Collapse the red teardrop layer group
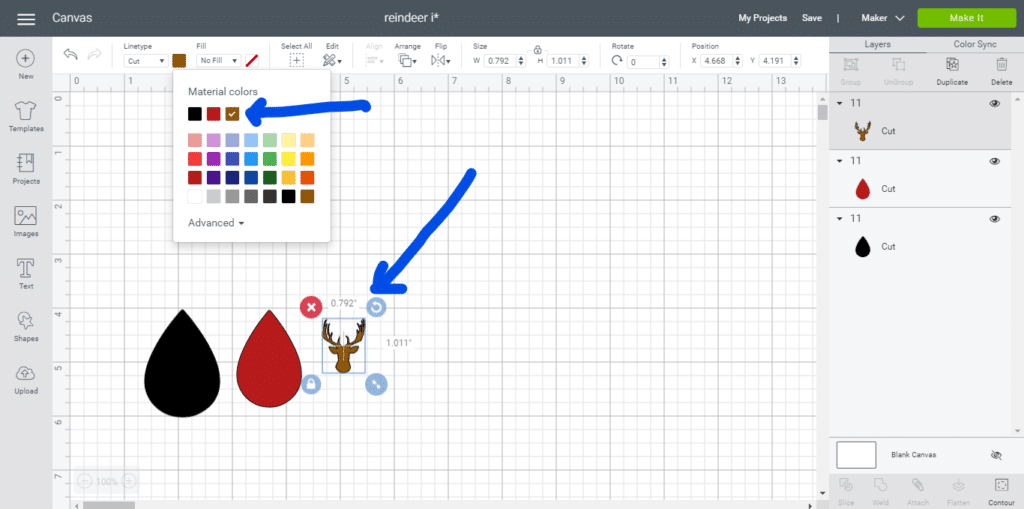The height and width of the screenshot is (509, 1024). coord(839,161)
